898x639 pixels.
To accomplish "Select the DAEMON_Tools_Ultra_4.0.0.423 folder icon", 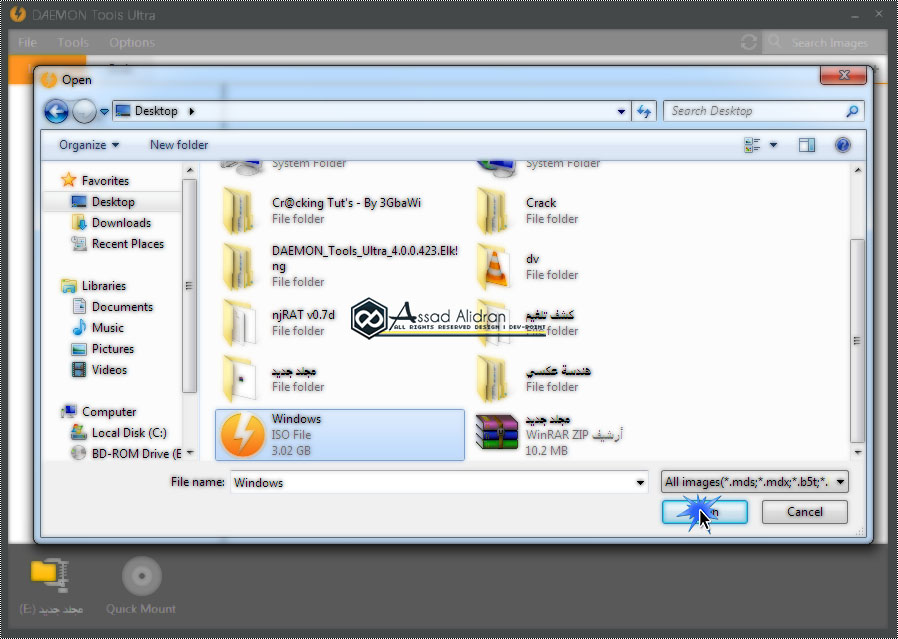I will point(239,267).
